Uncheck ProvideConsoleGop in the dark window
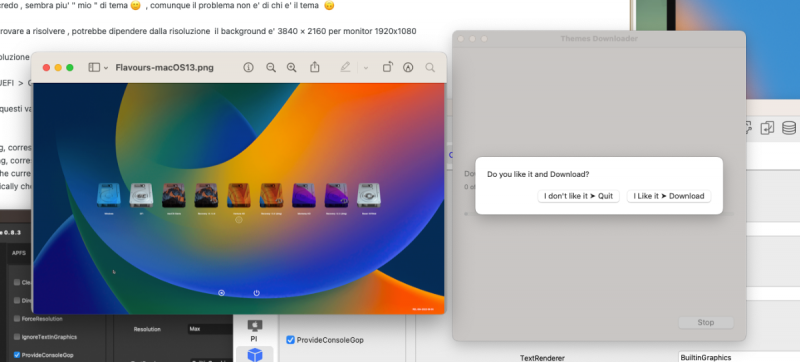 click(x=17, y=355)
